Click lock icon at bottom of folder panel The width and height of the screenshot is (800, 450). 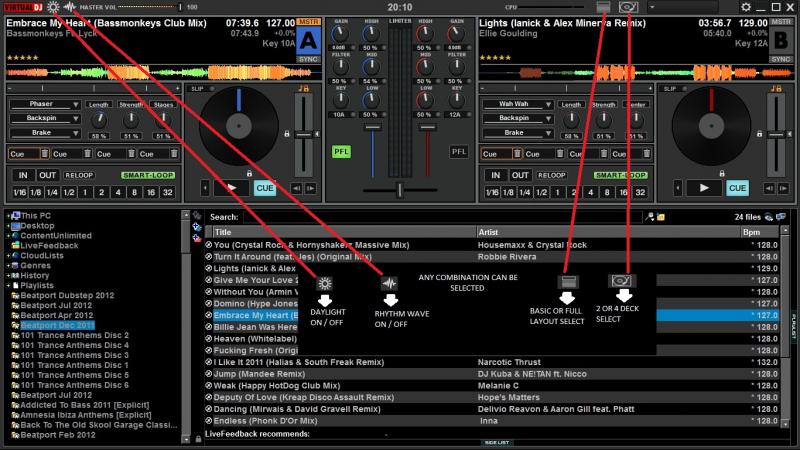click(x=198, y=439)
